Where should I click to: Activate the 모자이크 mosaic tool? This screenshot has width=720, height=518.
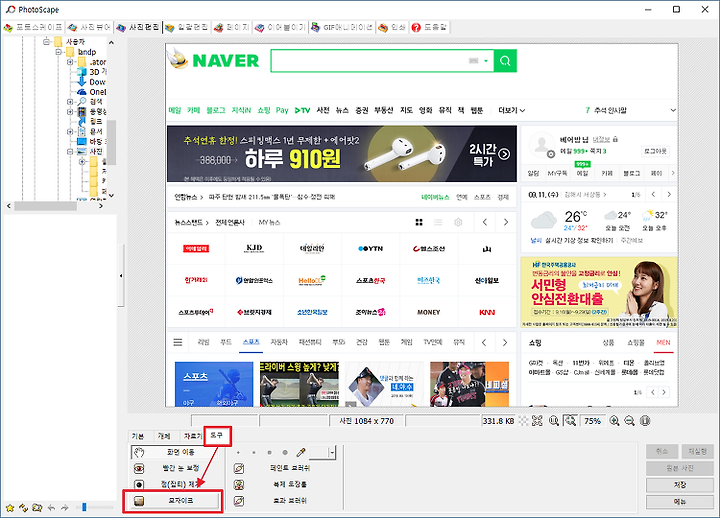(174, 501)
